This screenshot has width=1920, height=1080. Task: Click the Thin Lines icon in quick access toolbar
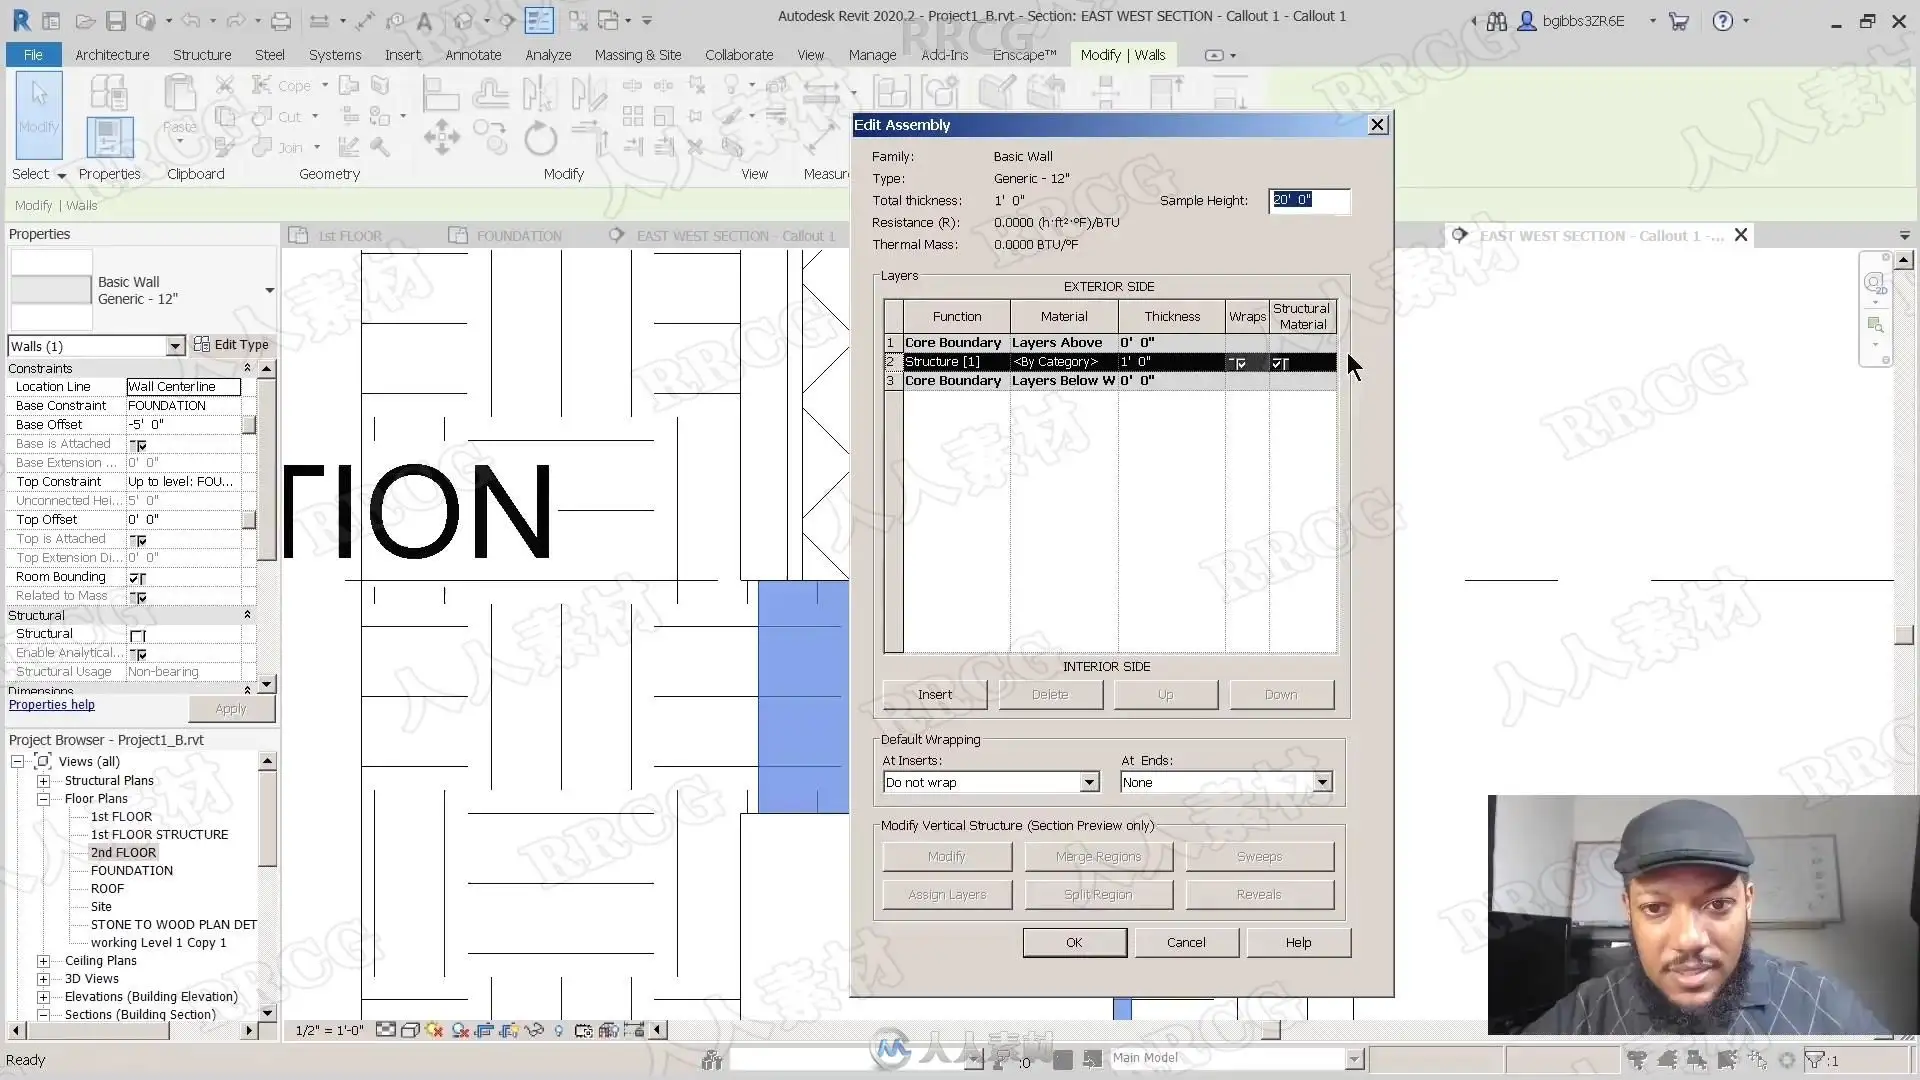539,20
